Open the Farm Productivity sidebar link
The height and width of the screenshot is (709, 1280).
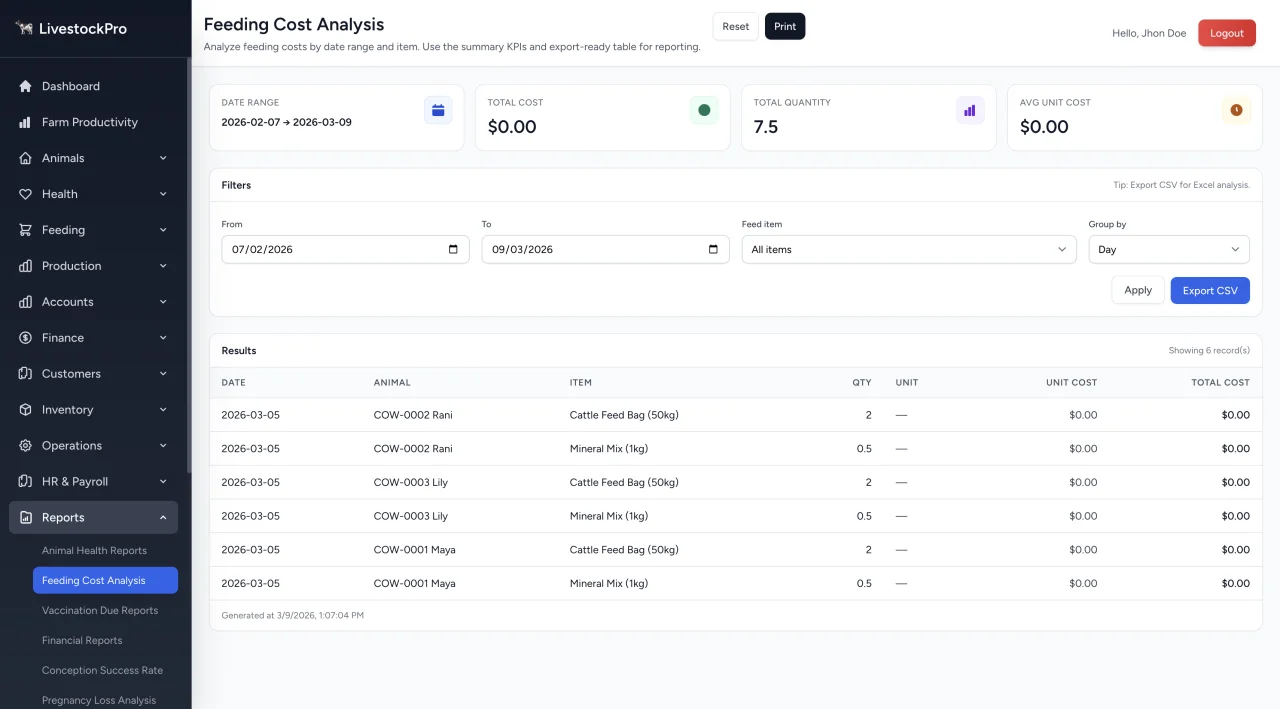94,122
